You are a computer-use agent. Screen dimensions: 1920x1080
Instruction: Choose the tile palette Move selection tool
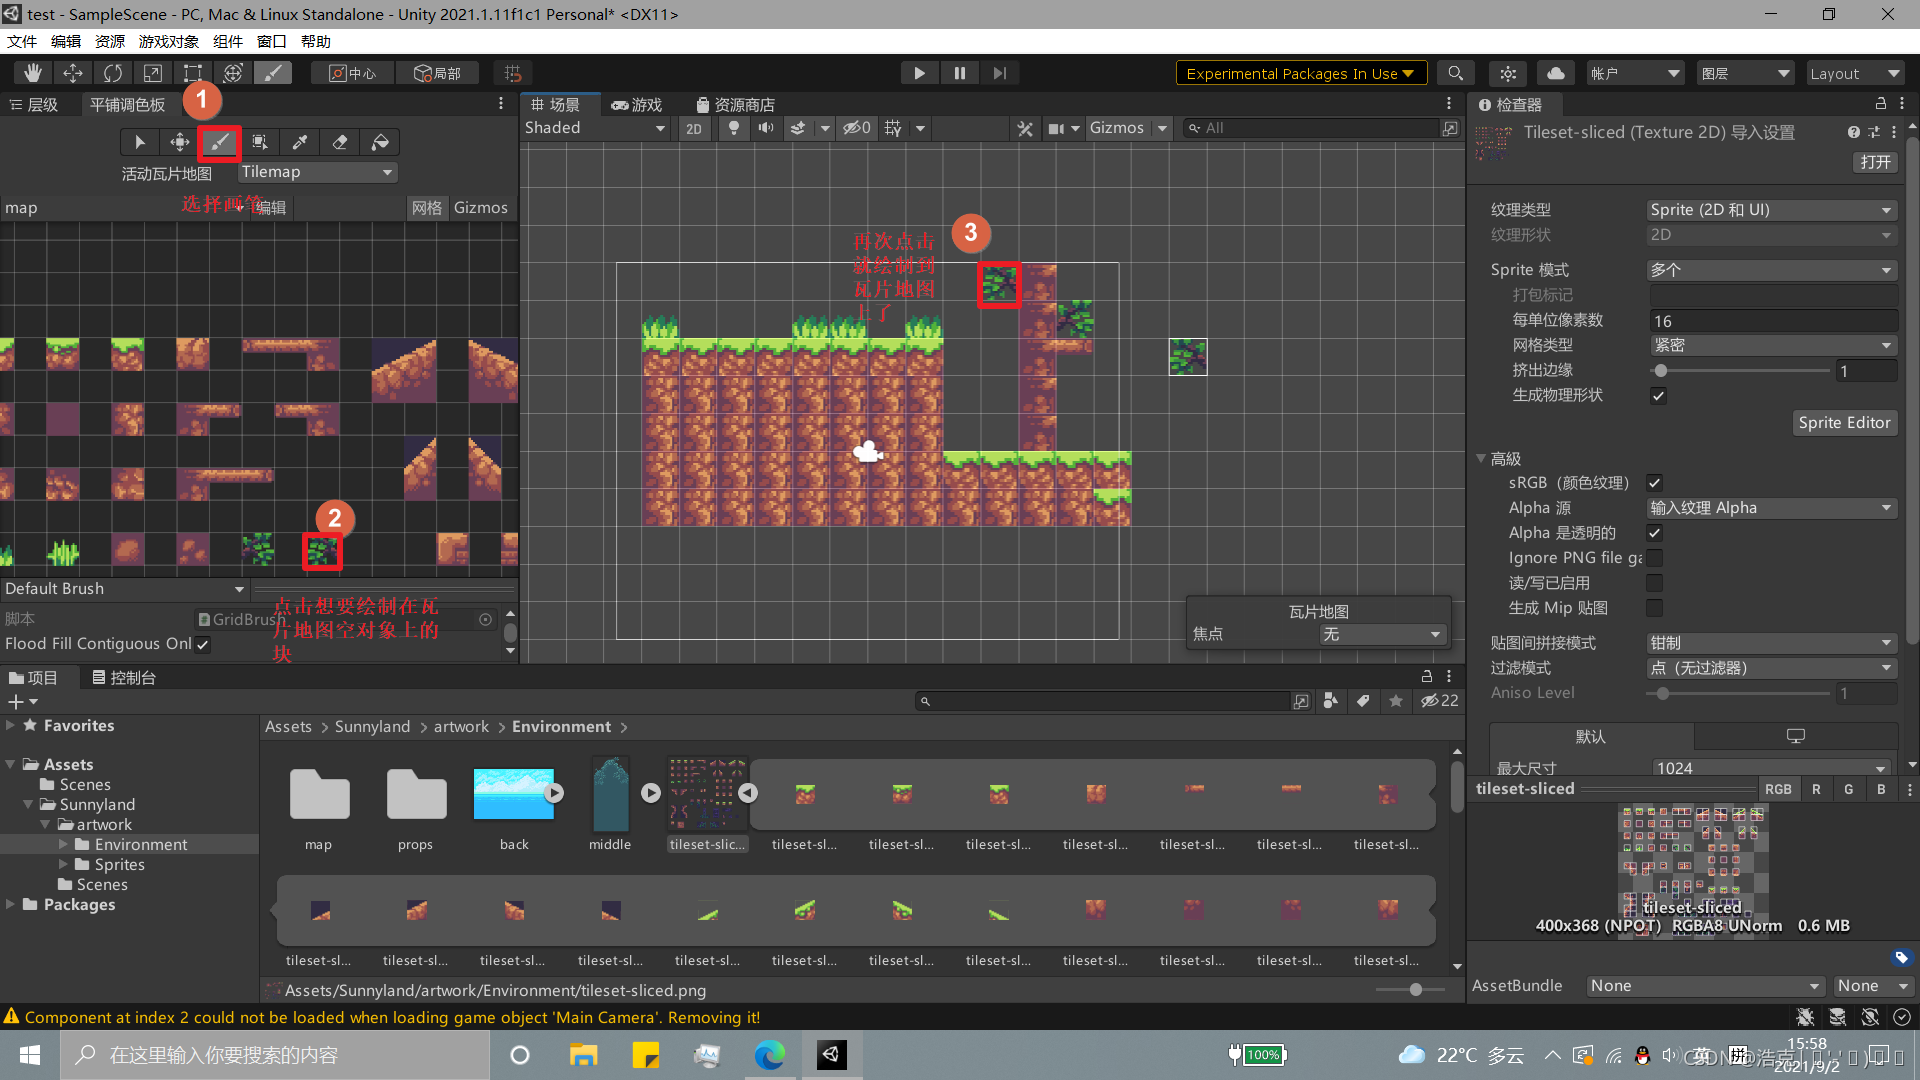tap(180, 142)
